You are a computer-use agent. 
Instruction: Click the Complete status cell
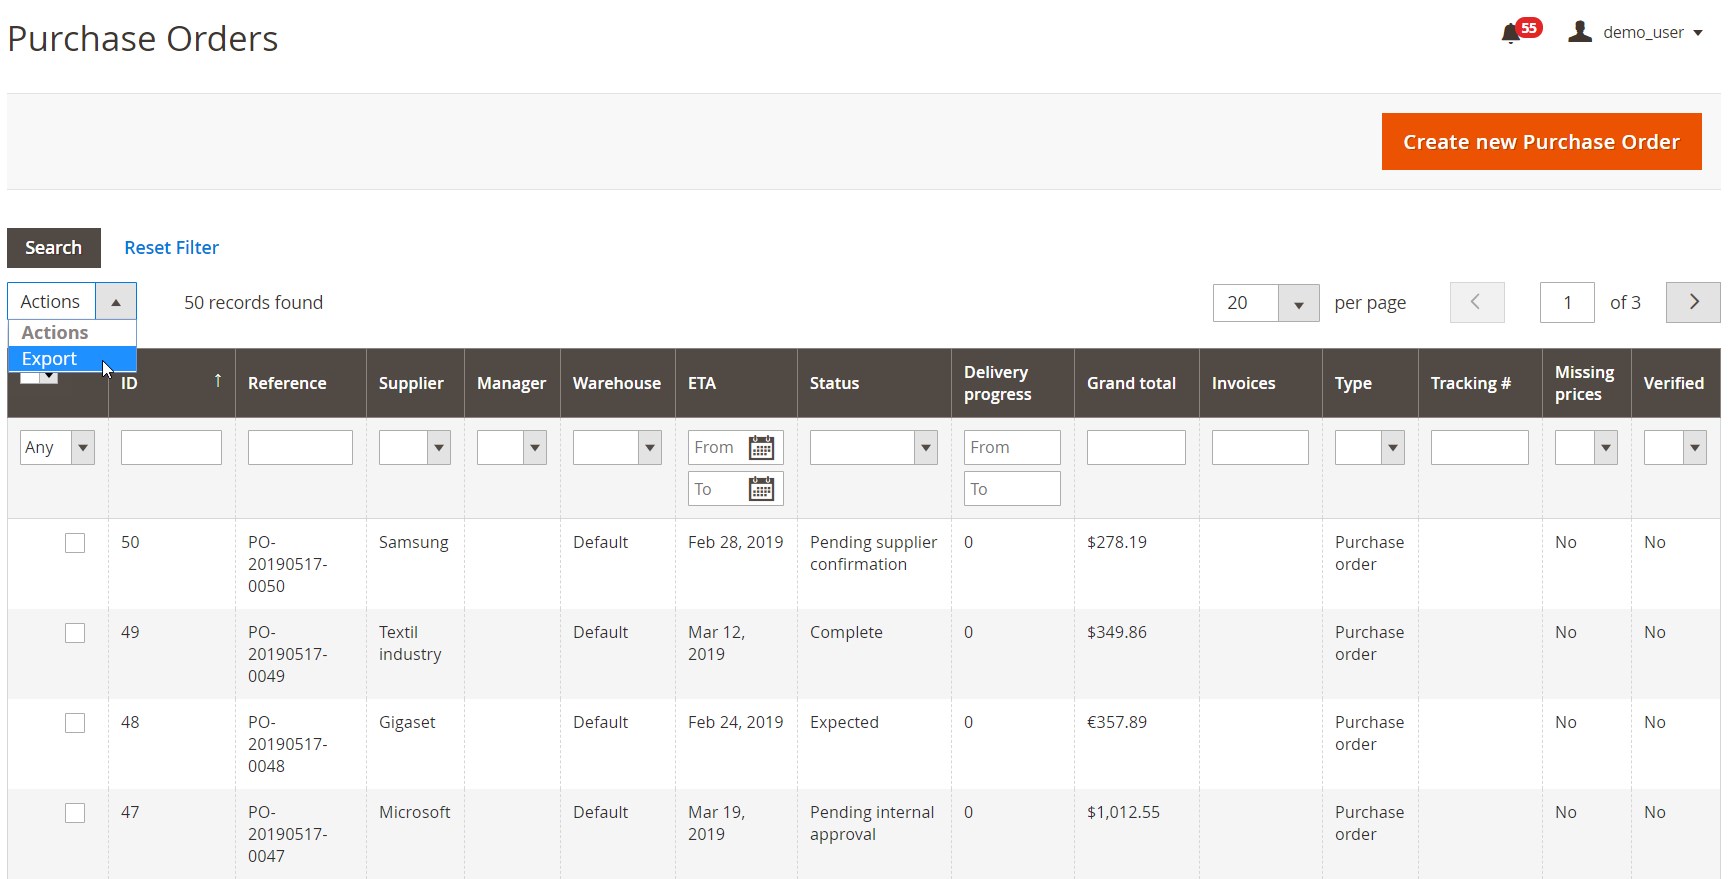pos(846,633)
